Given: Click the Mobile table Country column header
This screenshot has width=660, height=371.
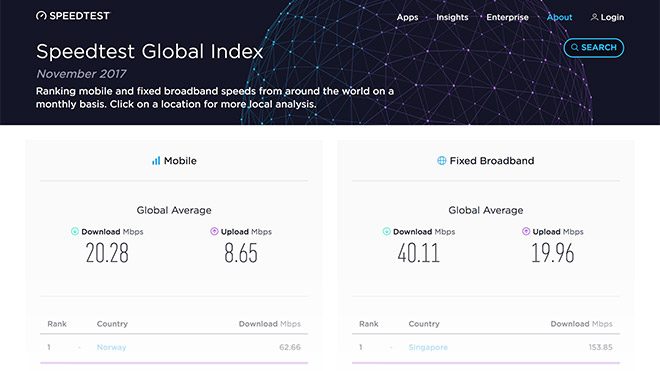Looking at the screenshot, I should pos(112,324).
